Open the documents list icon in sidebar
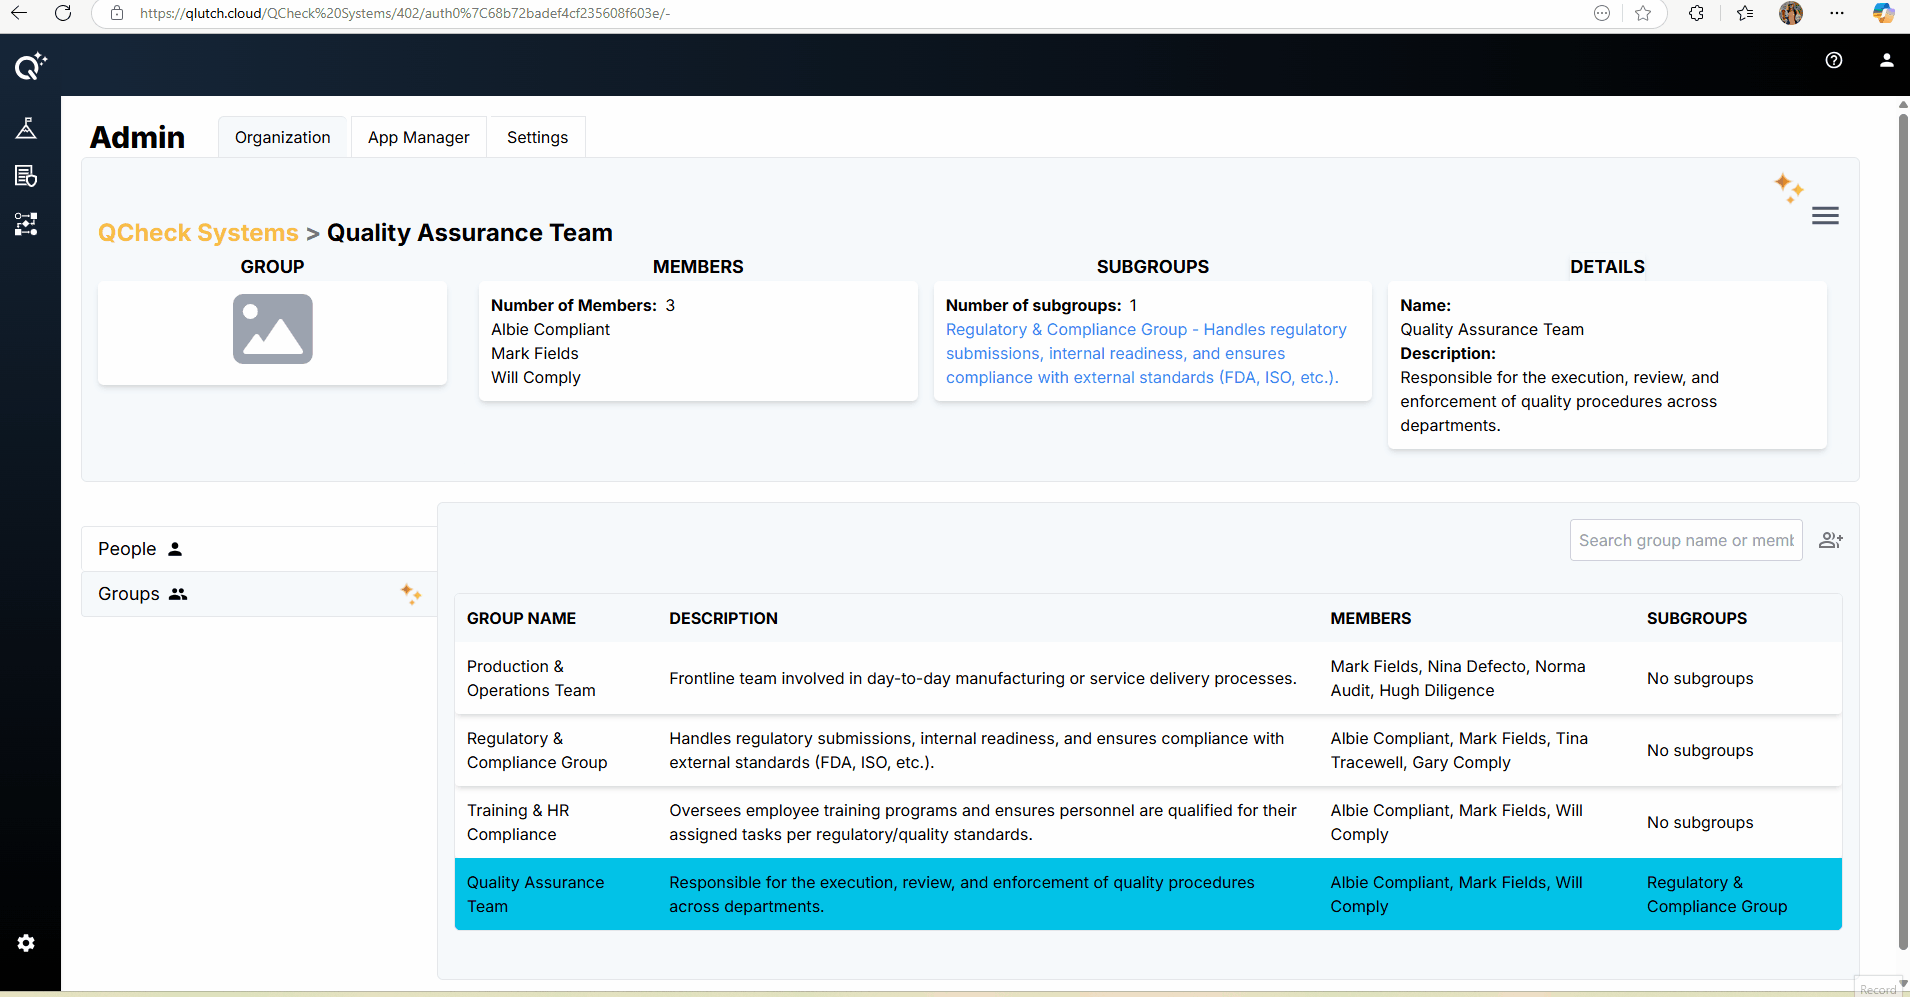Viewport: 1910px width, 997px height. 26,176
